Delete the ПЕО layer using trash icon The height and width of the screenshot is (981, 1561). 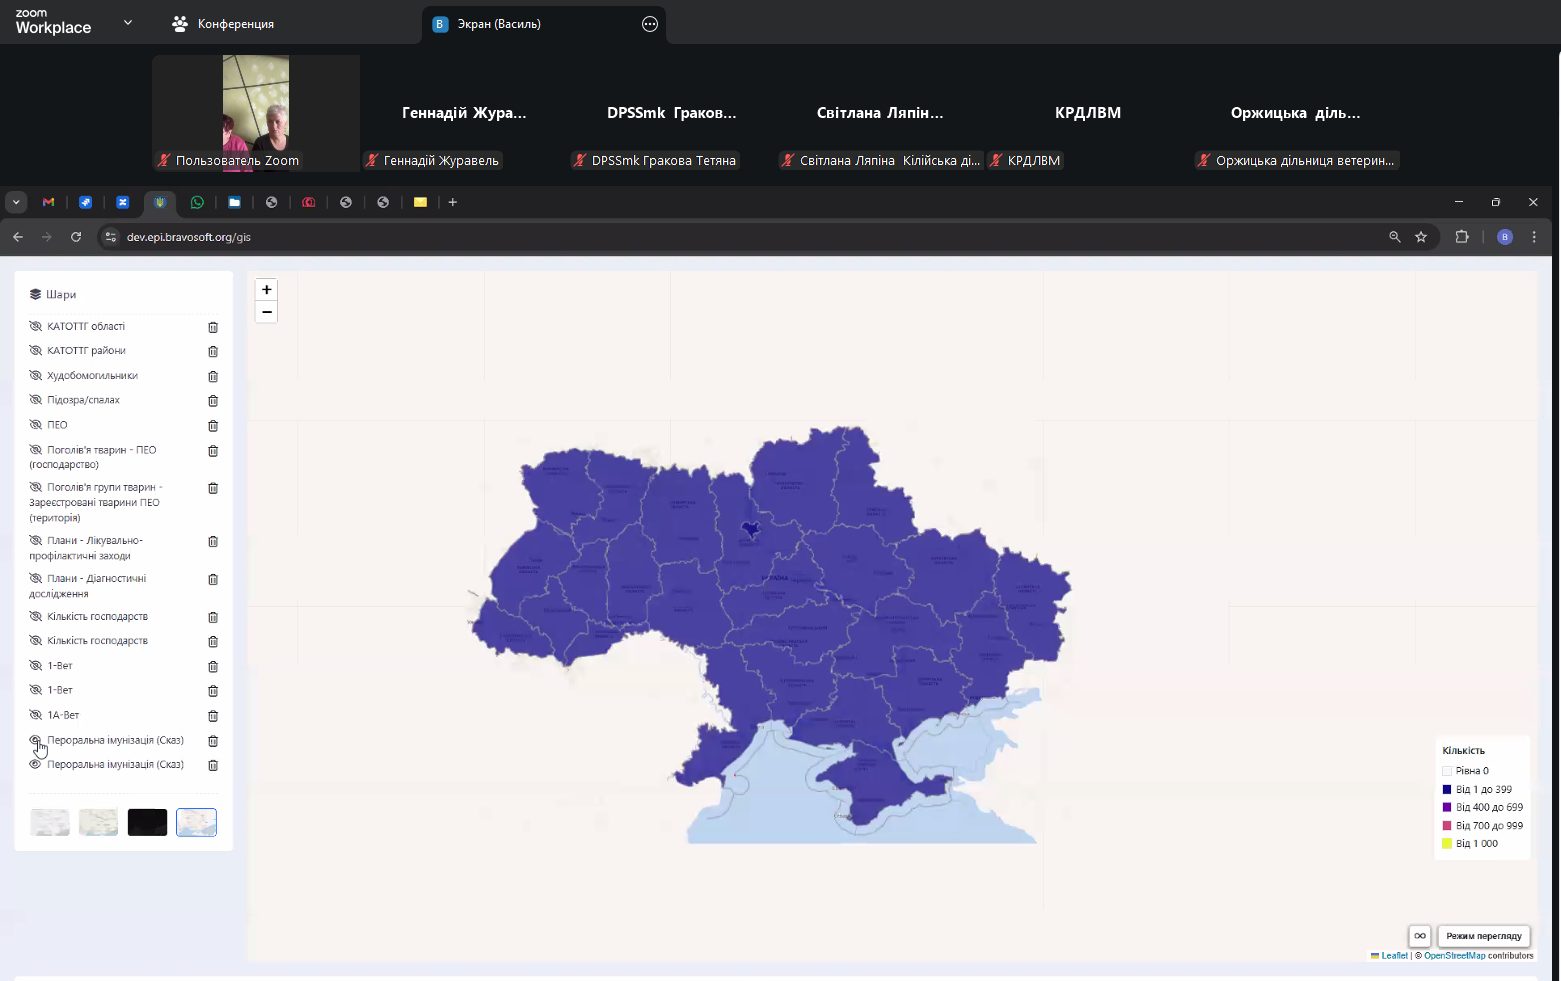click(x=213, y=425)
